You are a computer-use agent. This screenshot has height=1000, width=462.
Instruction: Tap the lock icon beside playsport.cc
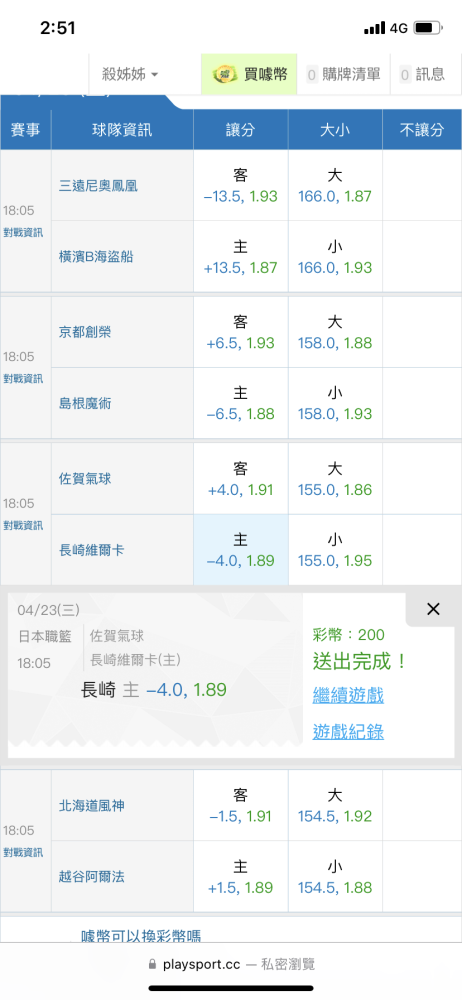pyautogui.click(x=152, y=964)
